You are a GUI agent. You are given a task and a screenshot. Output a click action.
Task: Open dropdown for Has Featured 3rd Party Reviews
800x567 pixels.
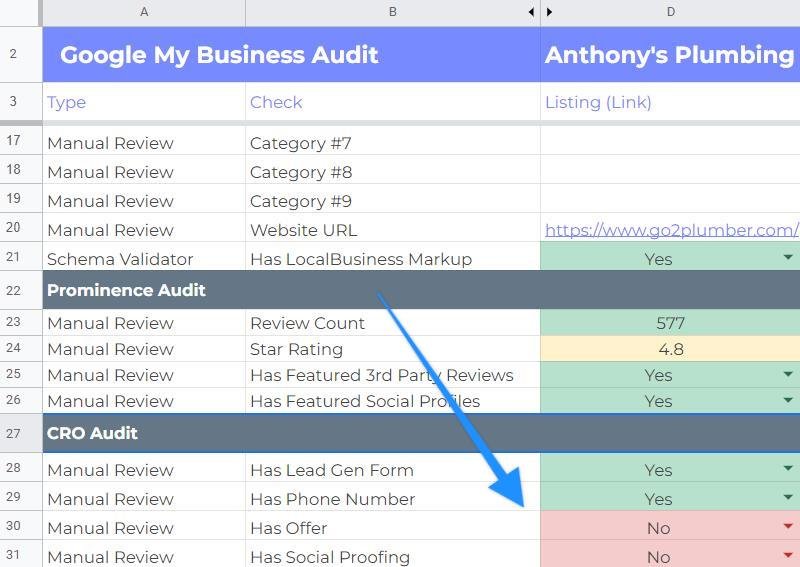788,374
